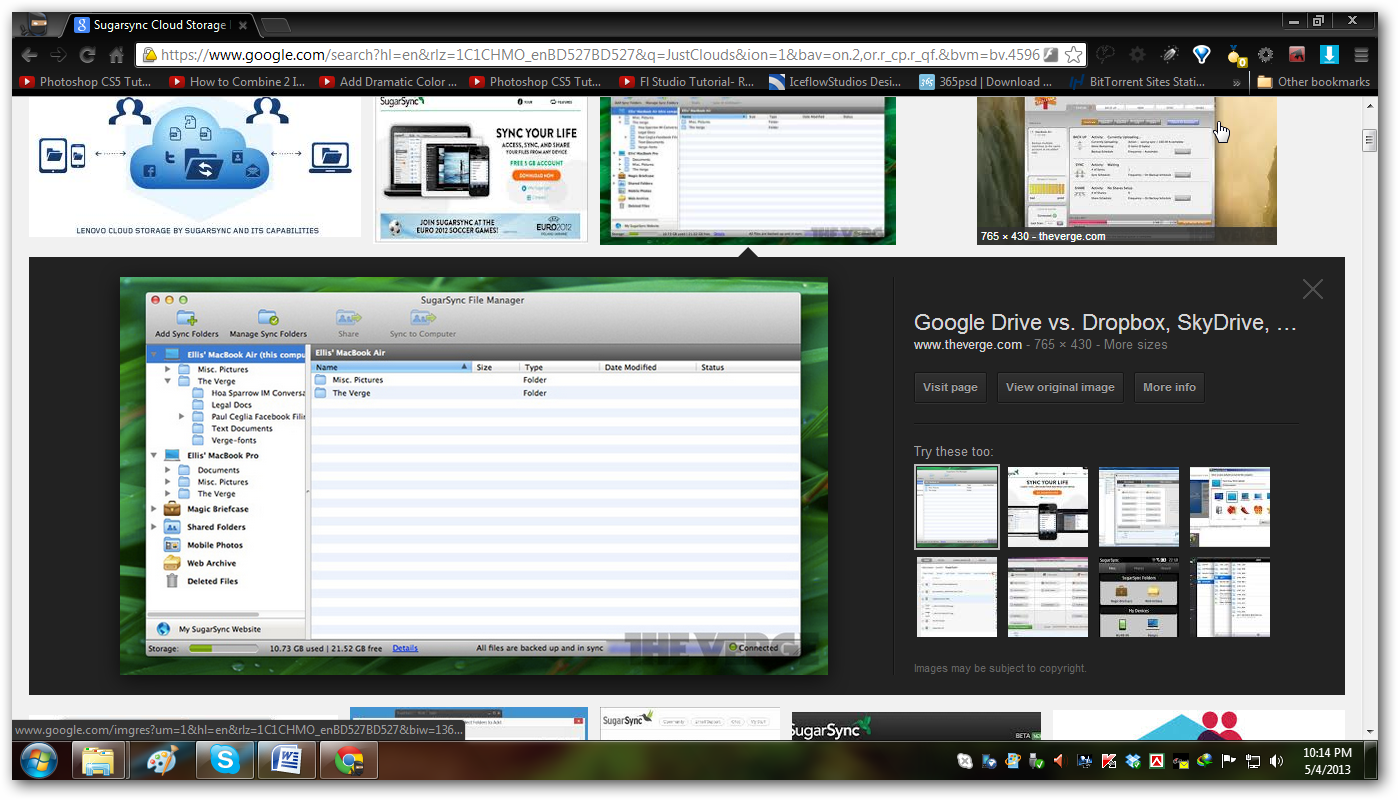The height and width of the screenshot is (800, 1398).
Task: Open the clock showing 10:14 PM
Action: point(1327,761)
